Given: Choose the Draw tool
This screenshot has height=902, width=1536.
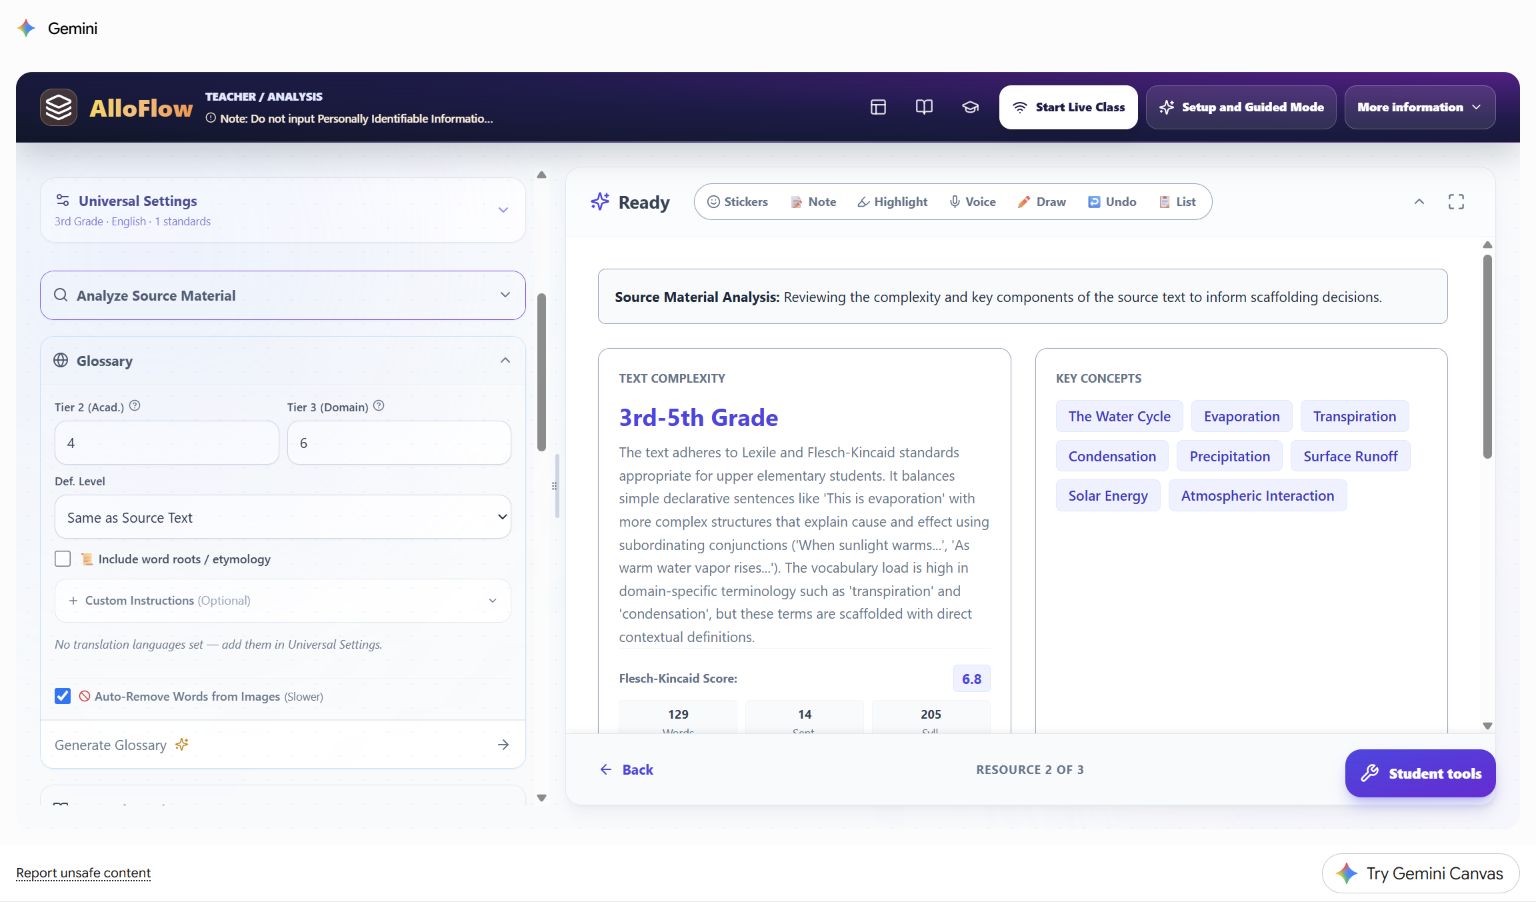Looking at the screenshot, I should [x=1041, y=202].
